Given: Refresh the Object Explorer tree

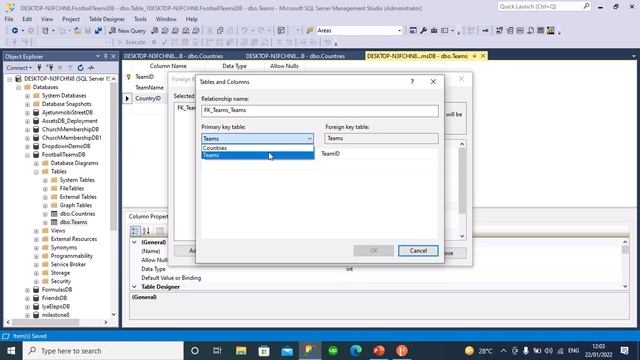Looking at the screenshot, I should pos(80,68).
